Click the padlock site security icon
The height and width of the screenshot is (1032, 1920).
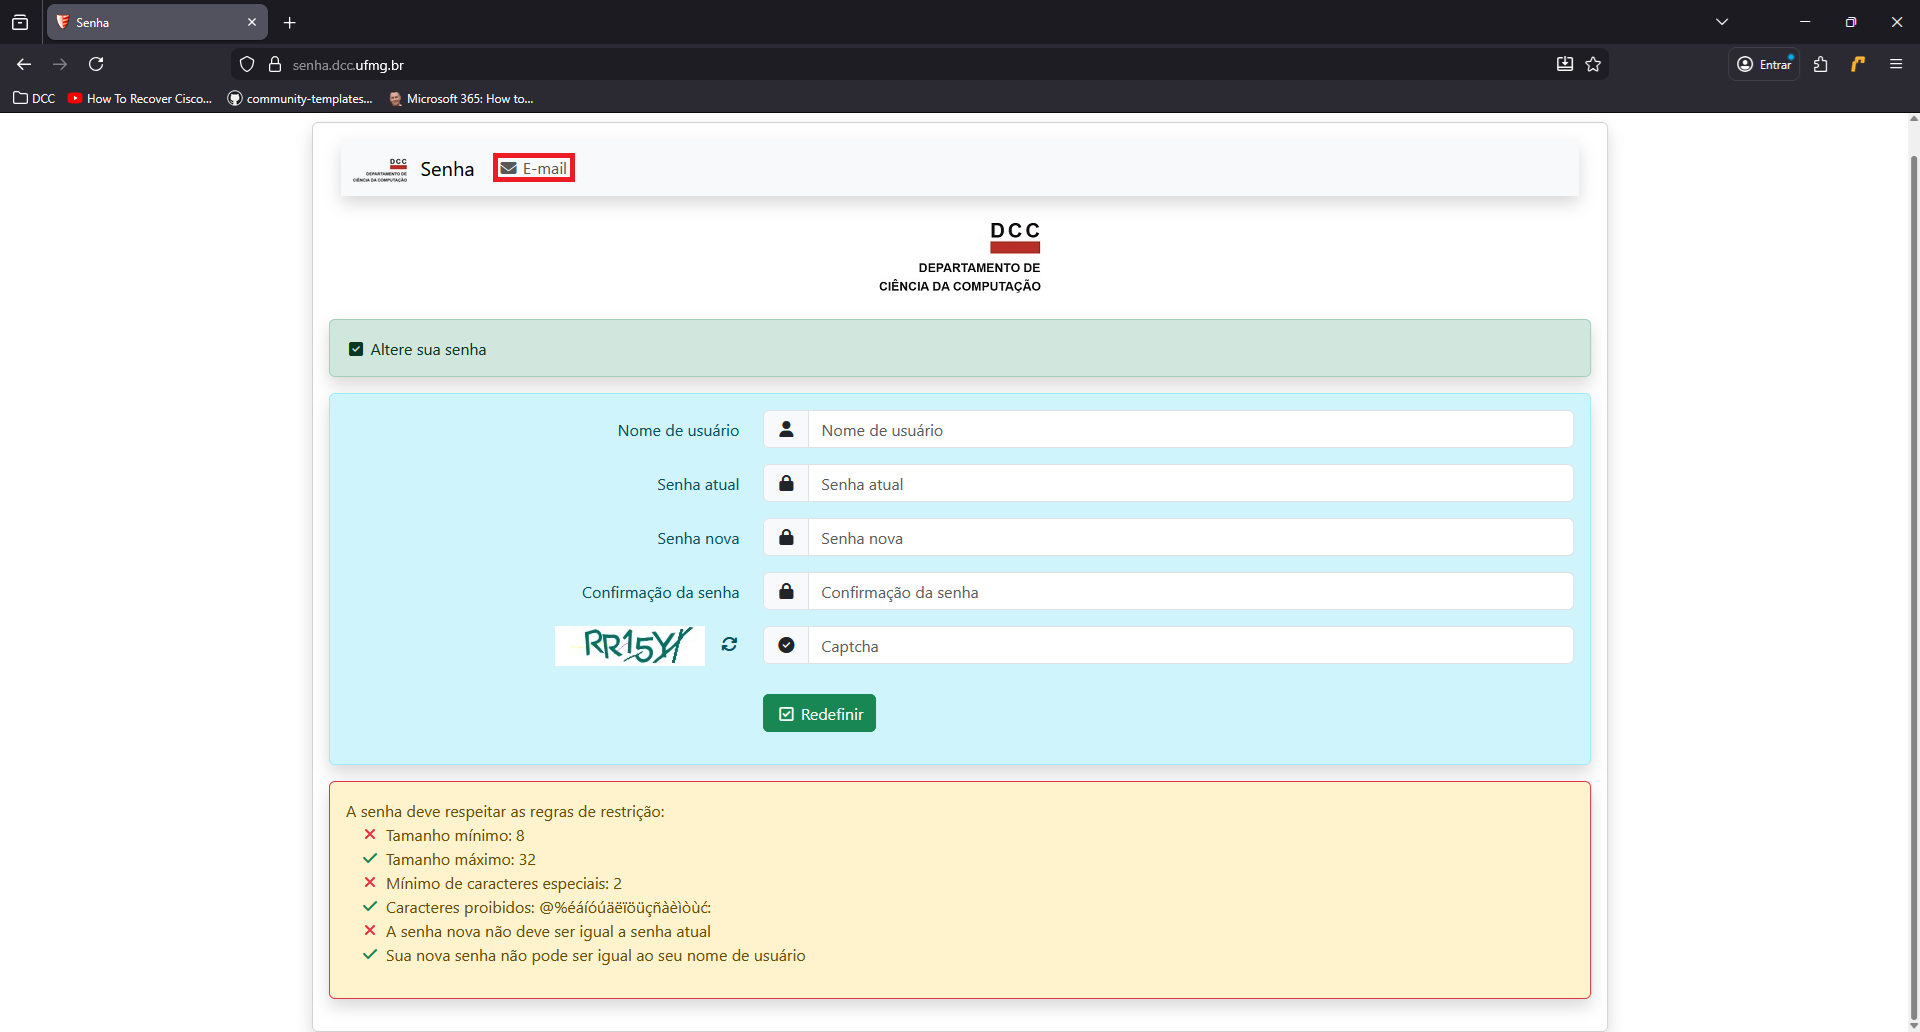pyautogui.click(x=275, y=65)
